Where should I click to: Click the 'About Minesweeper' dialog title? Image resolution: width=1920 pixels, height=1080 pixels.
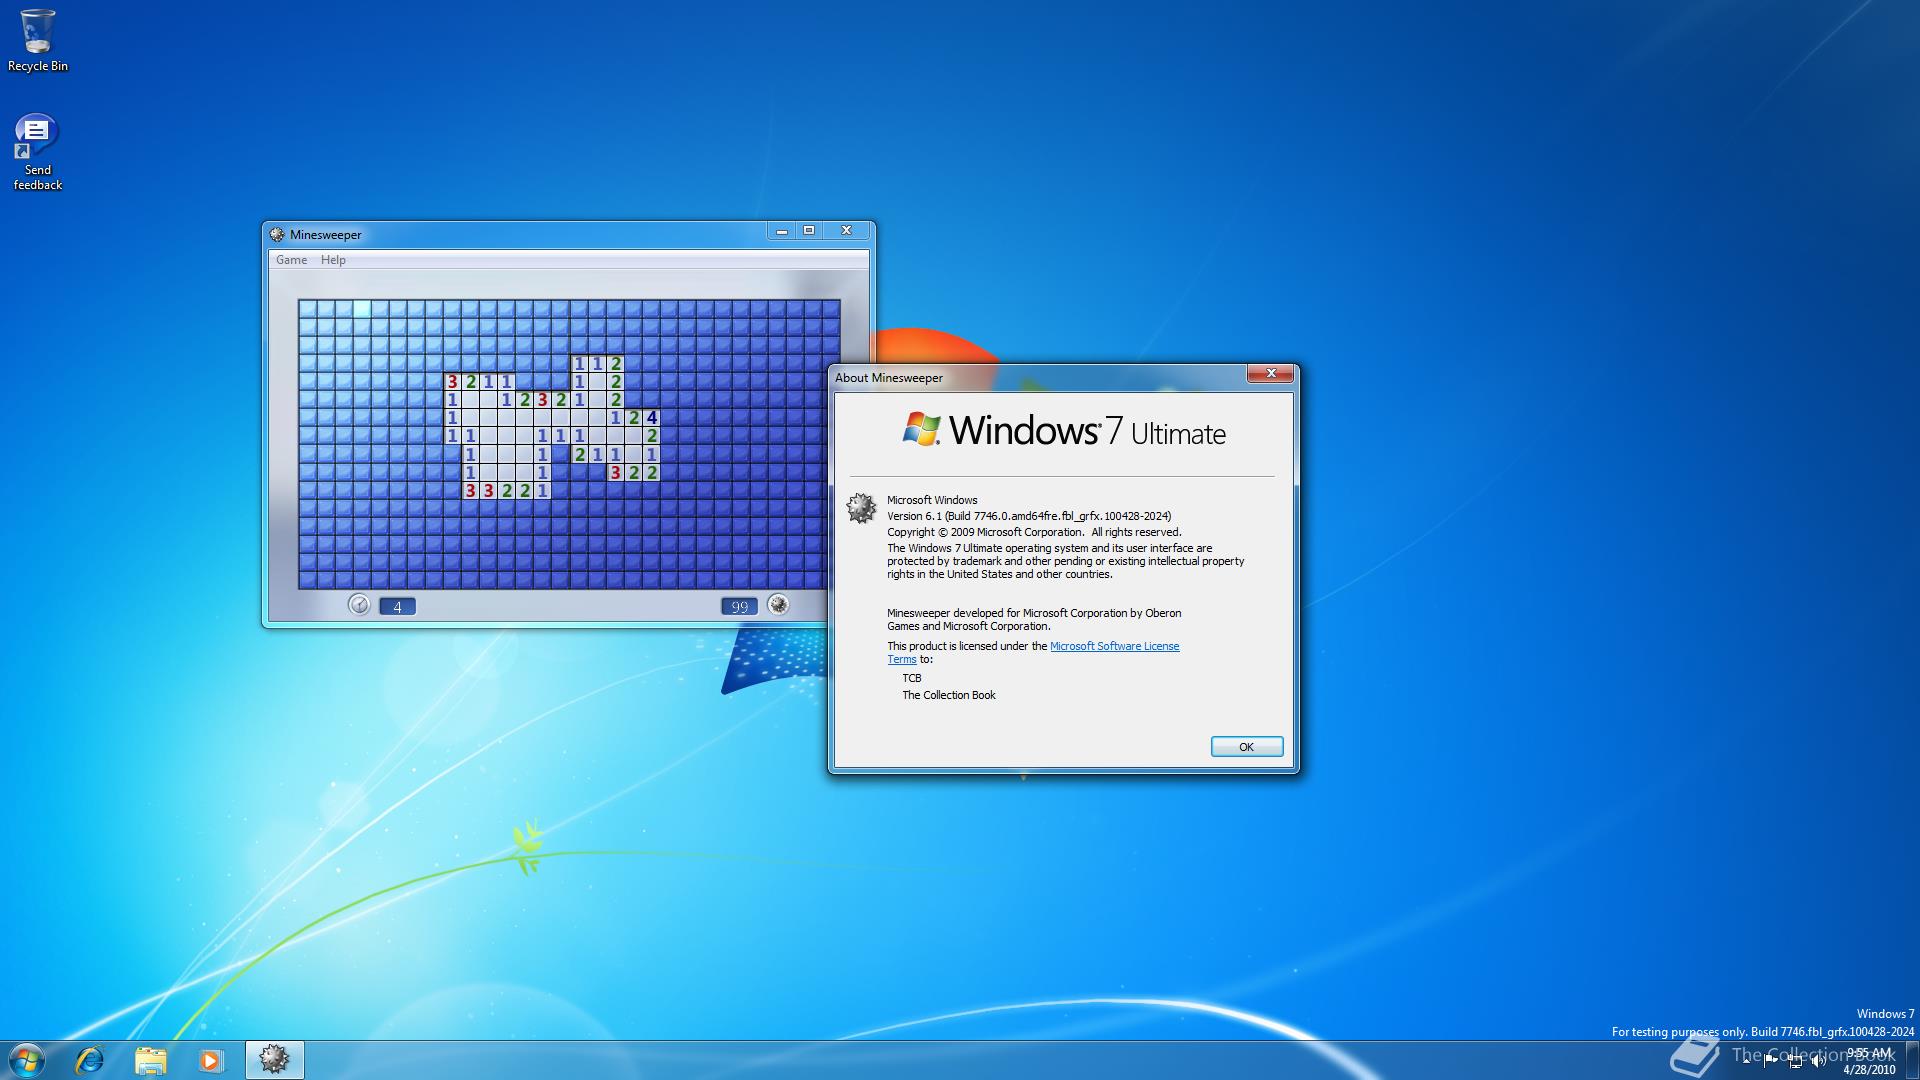(889, 378)
